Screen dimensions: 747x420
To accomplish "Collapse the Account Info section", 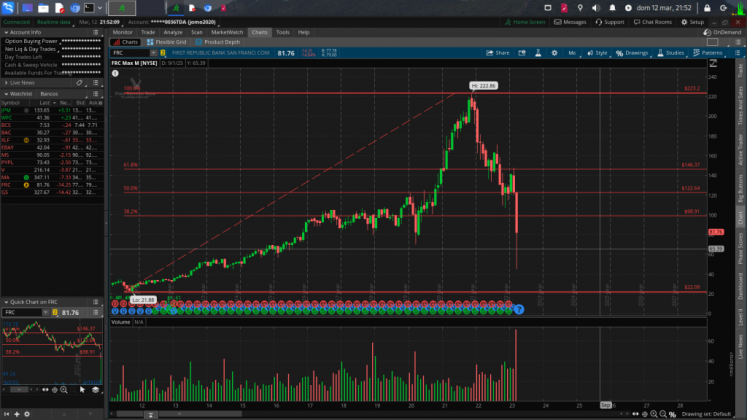I will 6,32.
